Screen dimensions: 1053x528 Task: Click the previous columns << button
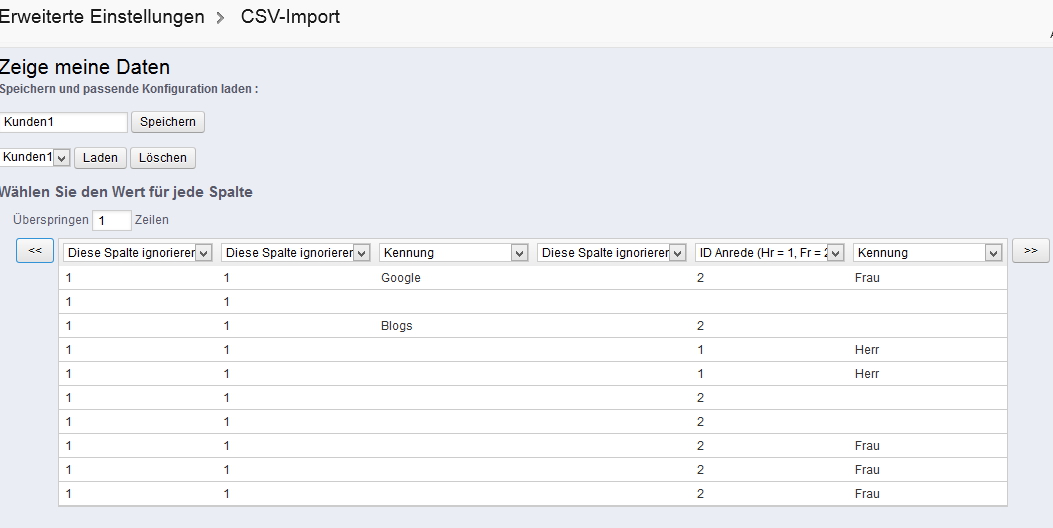click(35, 251)
